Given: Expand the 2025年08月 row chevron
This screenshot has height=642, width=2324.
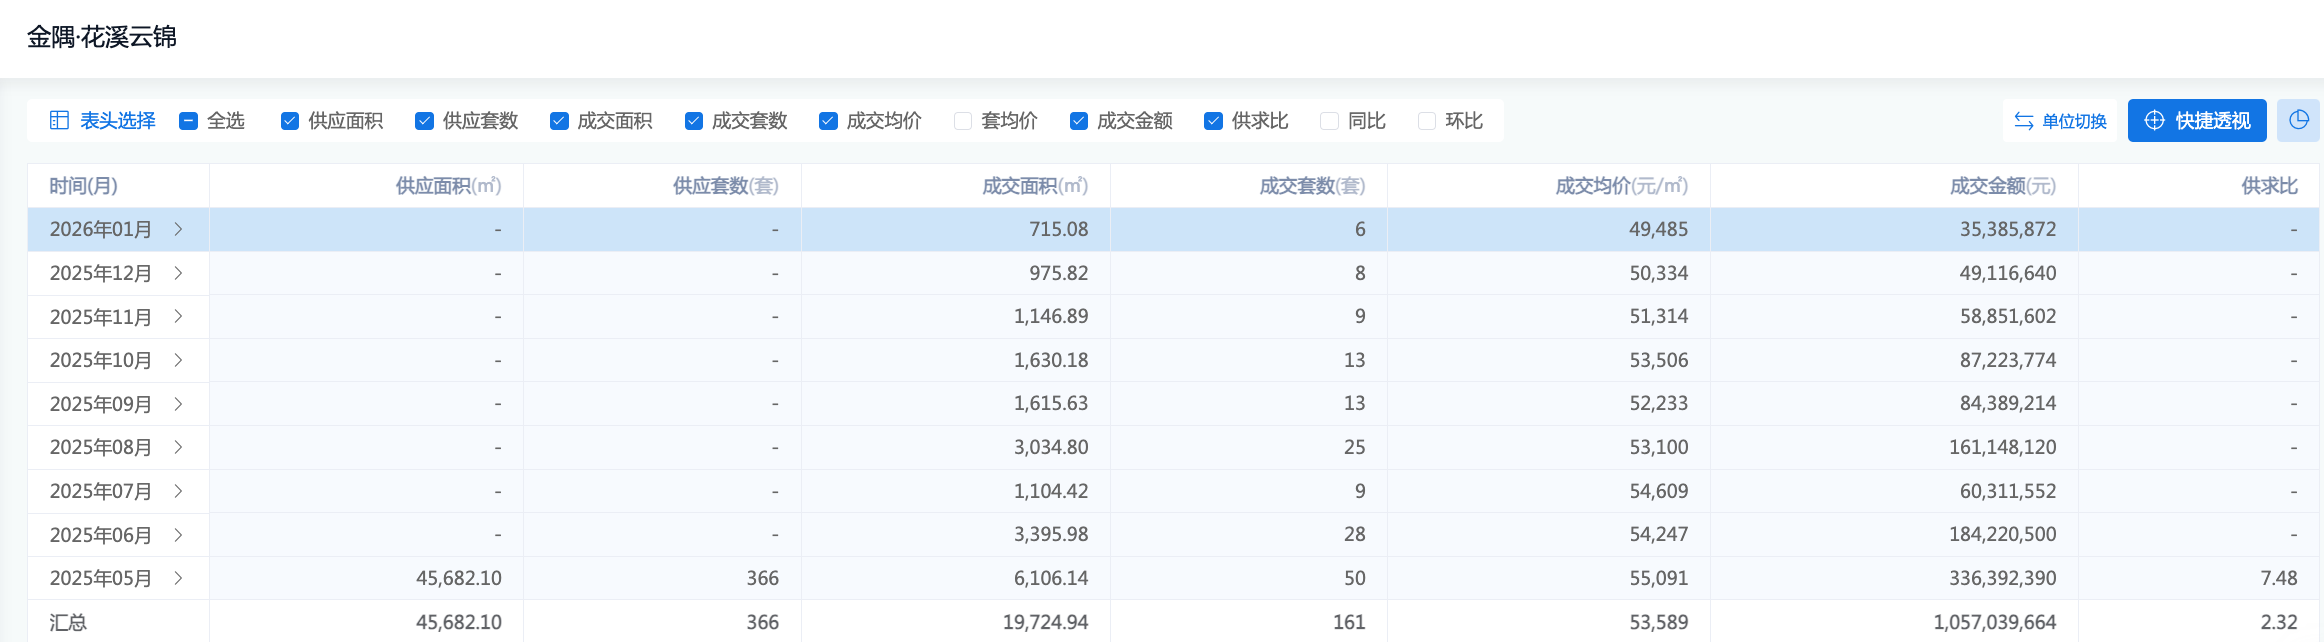Looking at the screenshot, I should tap(178, 447).
